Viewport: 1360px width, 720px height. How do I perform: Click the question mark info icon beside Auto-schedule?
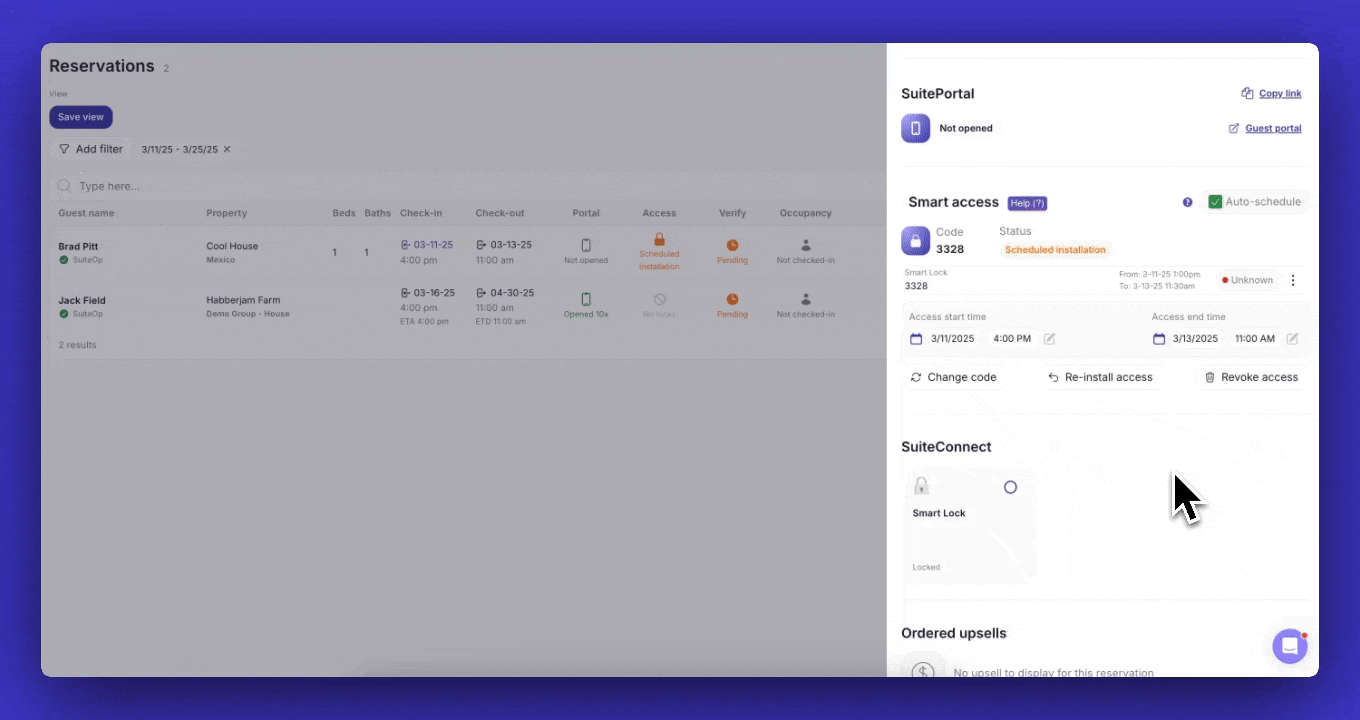click(1187, 202)
